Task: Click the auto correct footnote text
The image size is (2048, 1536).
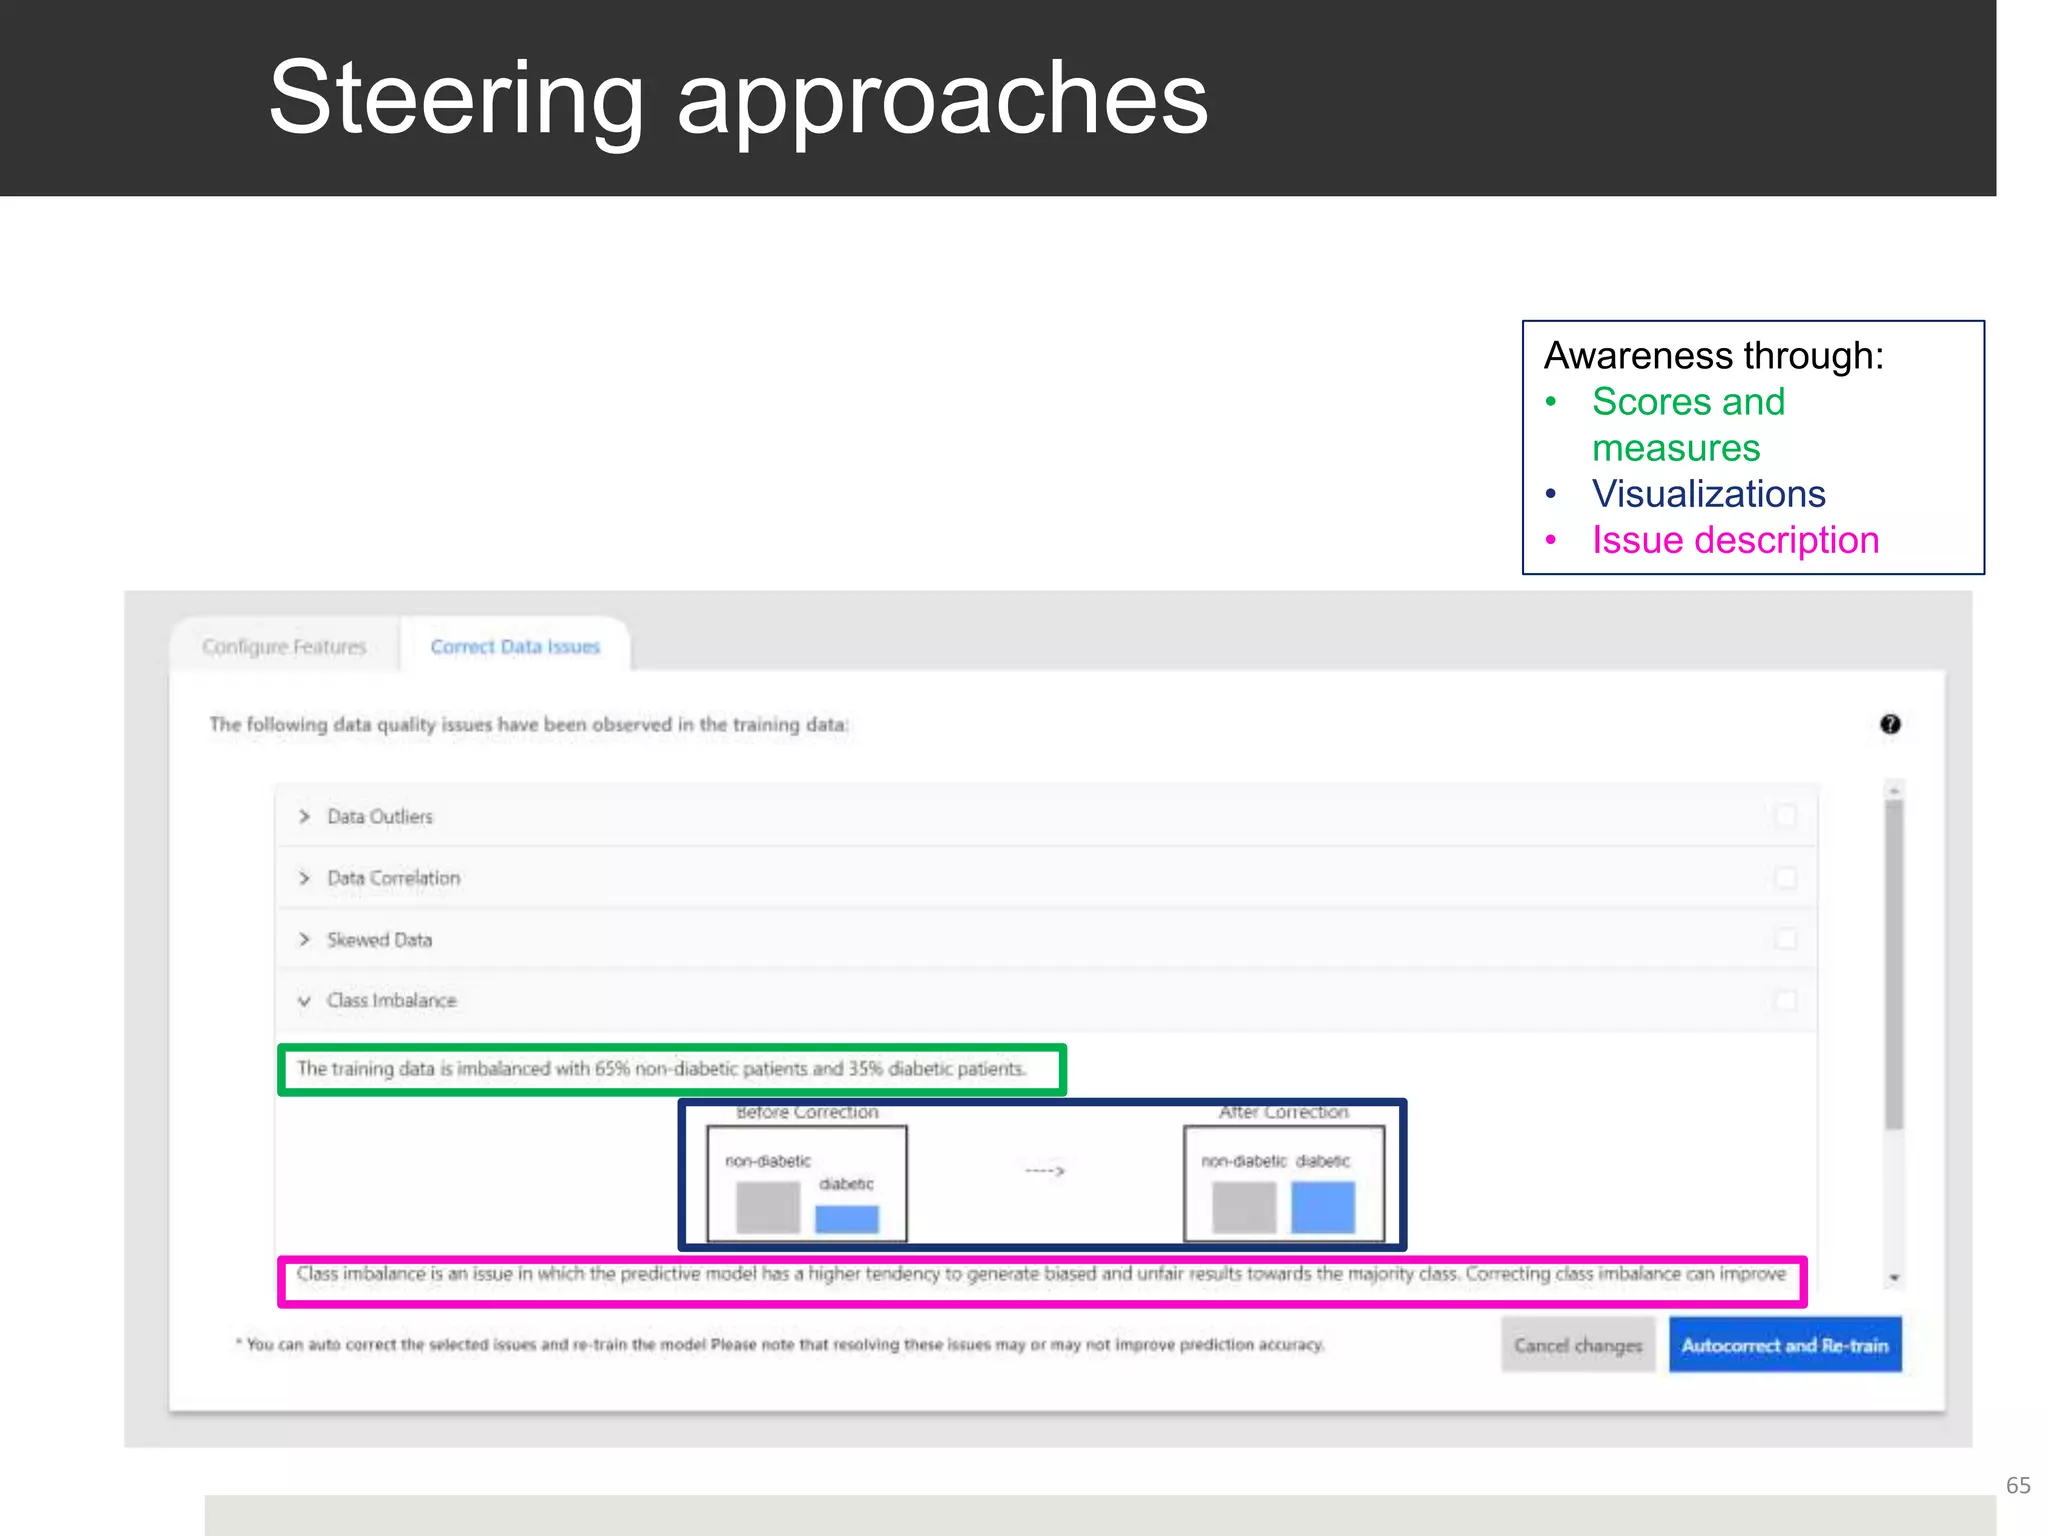Action: [x=780, y=1345]
